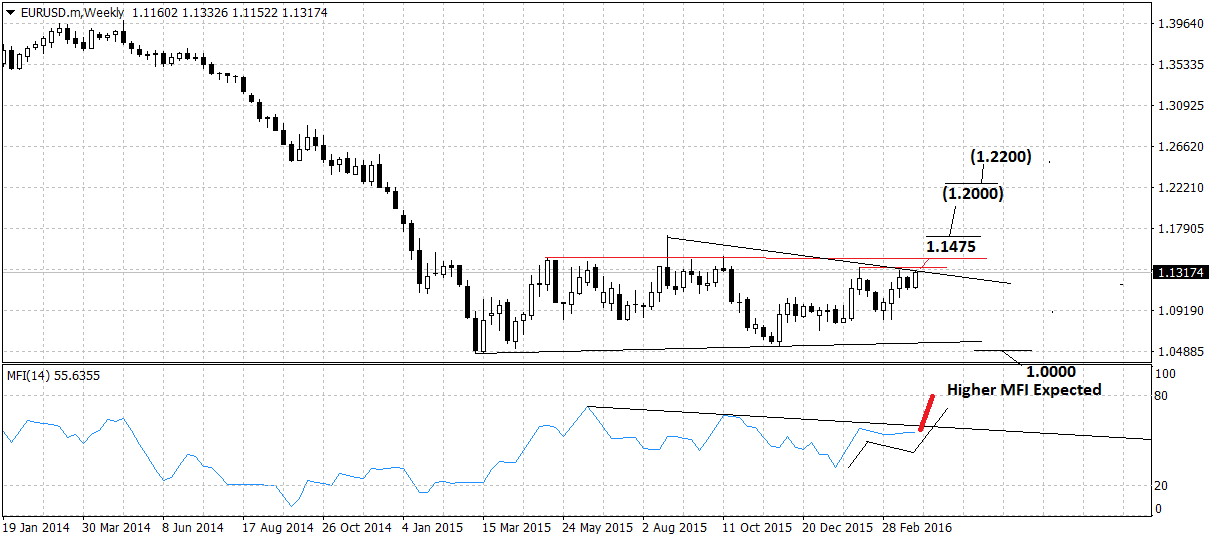Select the (1.2200) target annotation
1211x540 pixels.
[1000, 157]
